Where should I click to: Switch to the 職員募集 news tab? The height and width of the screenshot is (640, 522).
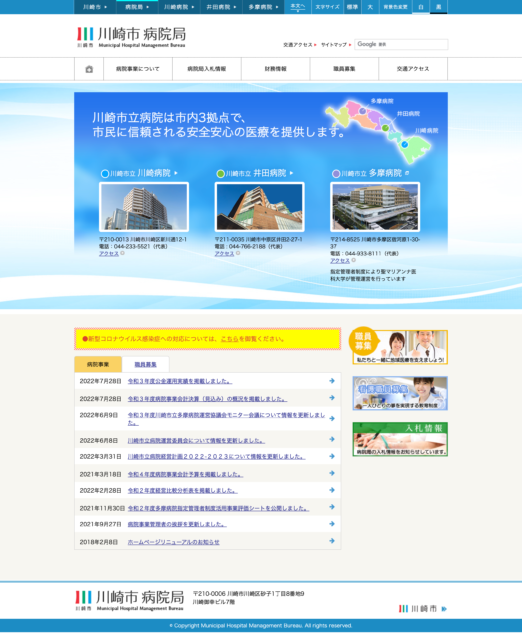point(145,364)
